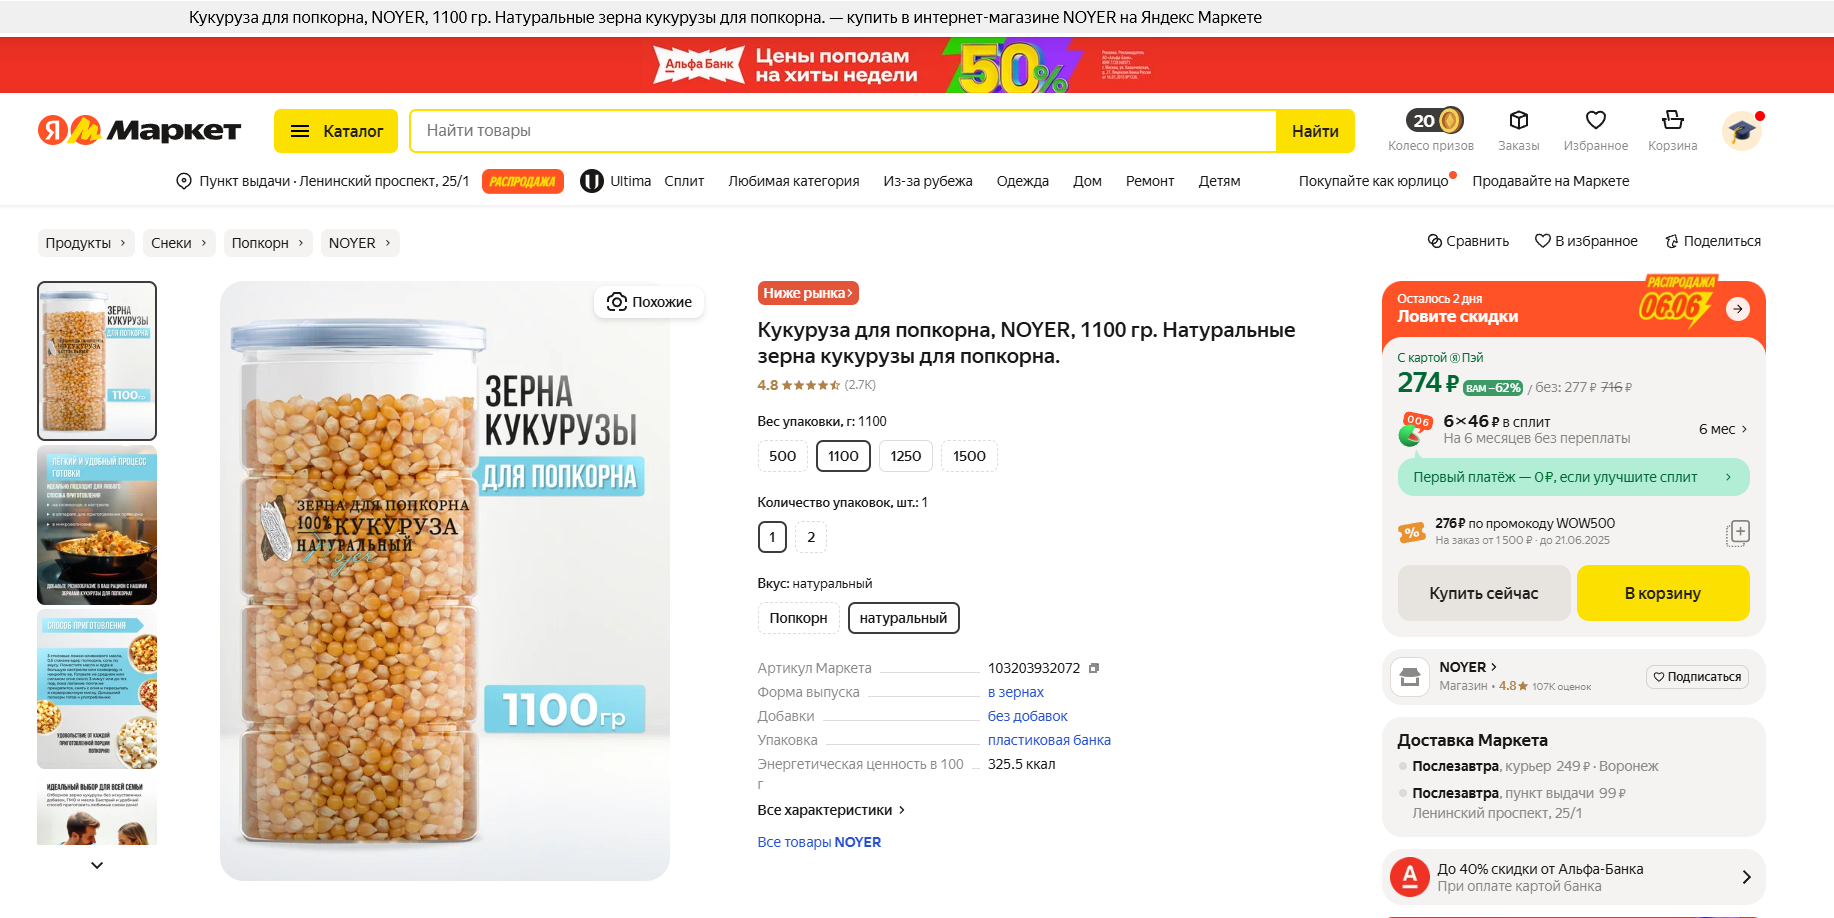Add product with В корзину button
This screenshot has height=918, width=1834.
click(x=1662, y=593)
